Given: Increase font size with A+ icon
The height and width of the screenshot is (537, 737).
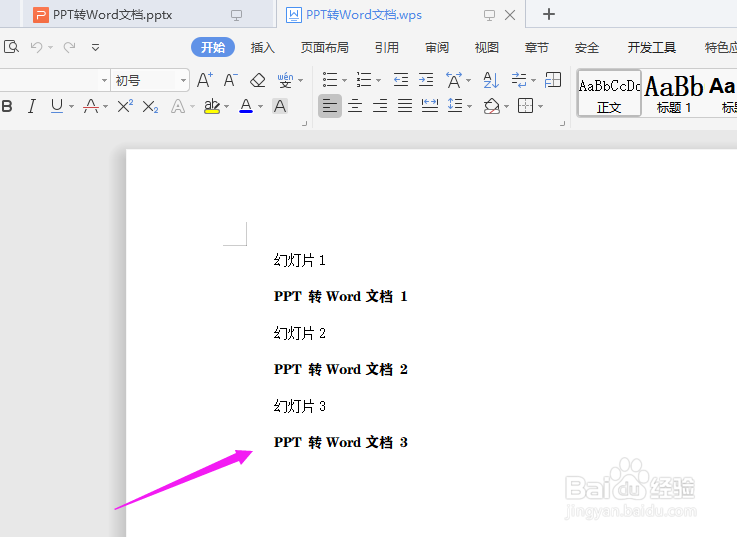Looking at the screenshot, I should pyautogui.click(x=204, y=80).
